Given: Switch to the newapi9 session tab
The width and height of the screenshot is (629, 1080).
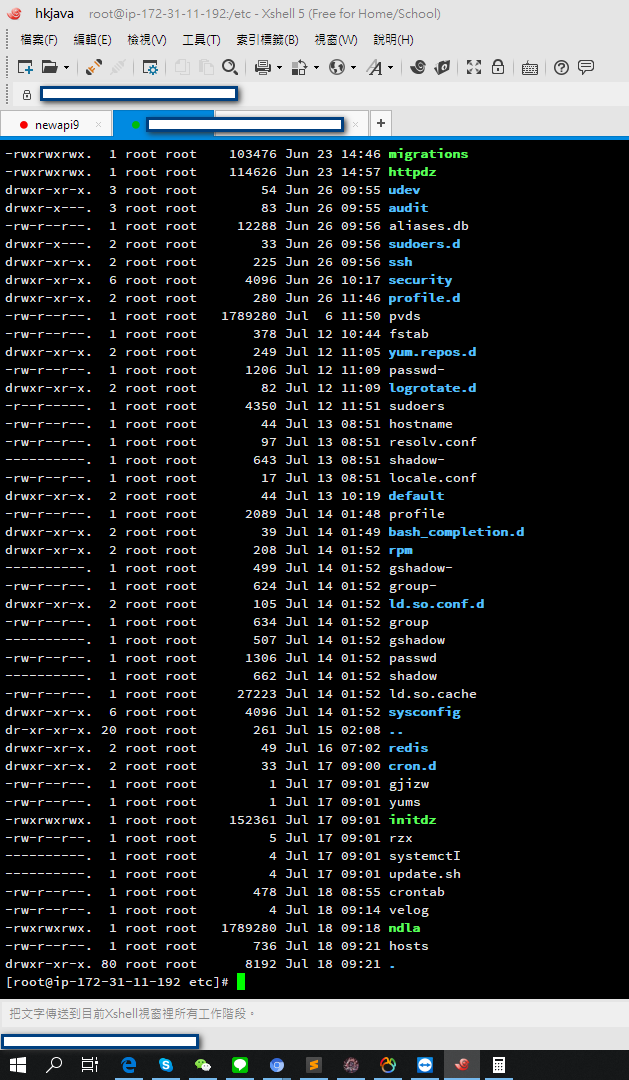Looking at the screenshot, I should pyautogui.click(x=56, y=125).
